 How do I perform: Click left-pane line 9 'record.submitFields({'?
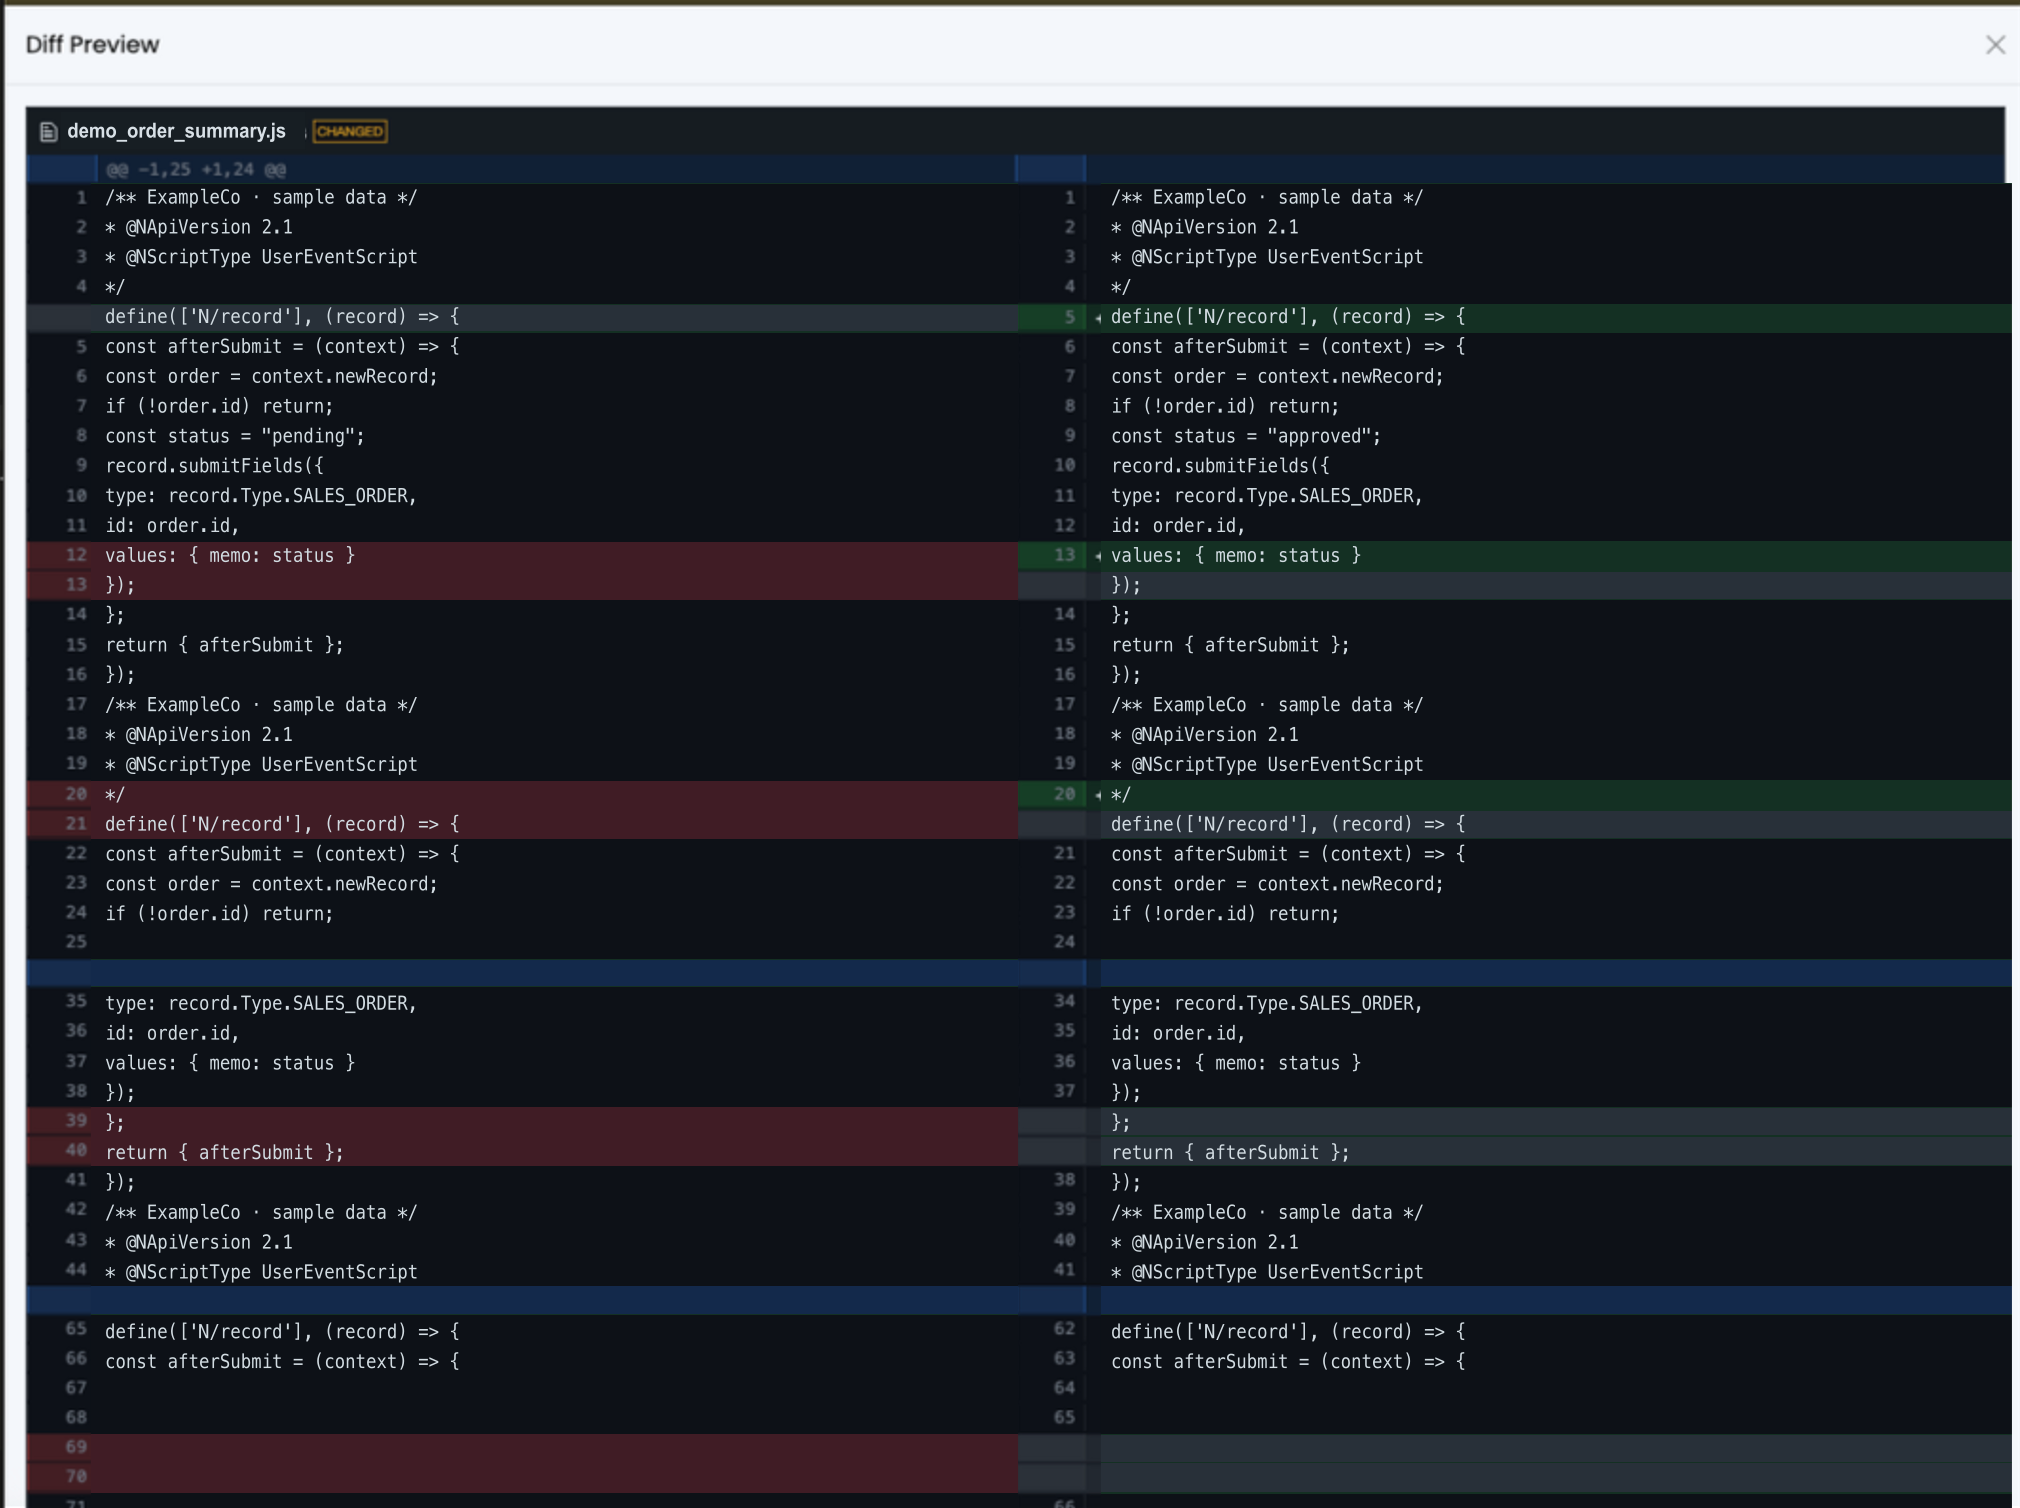214,466
